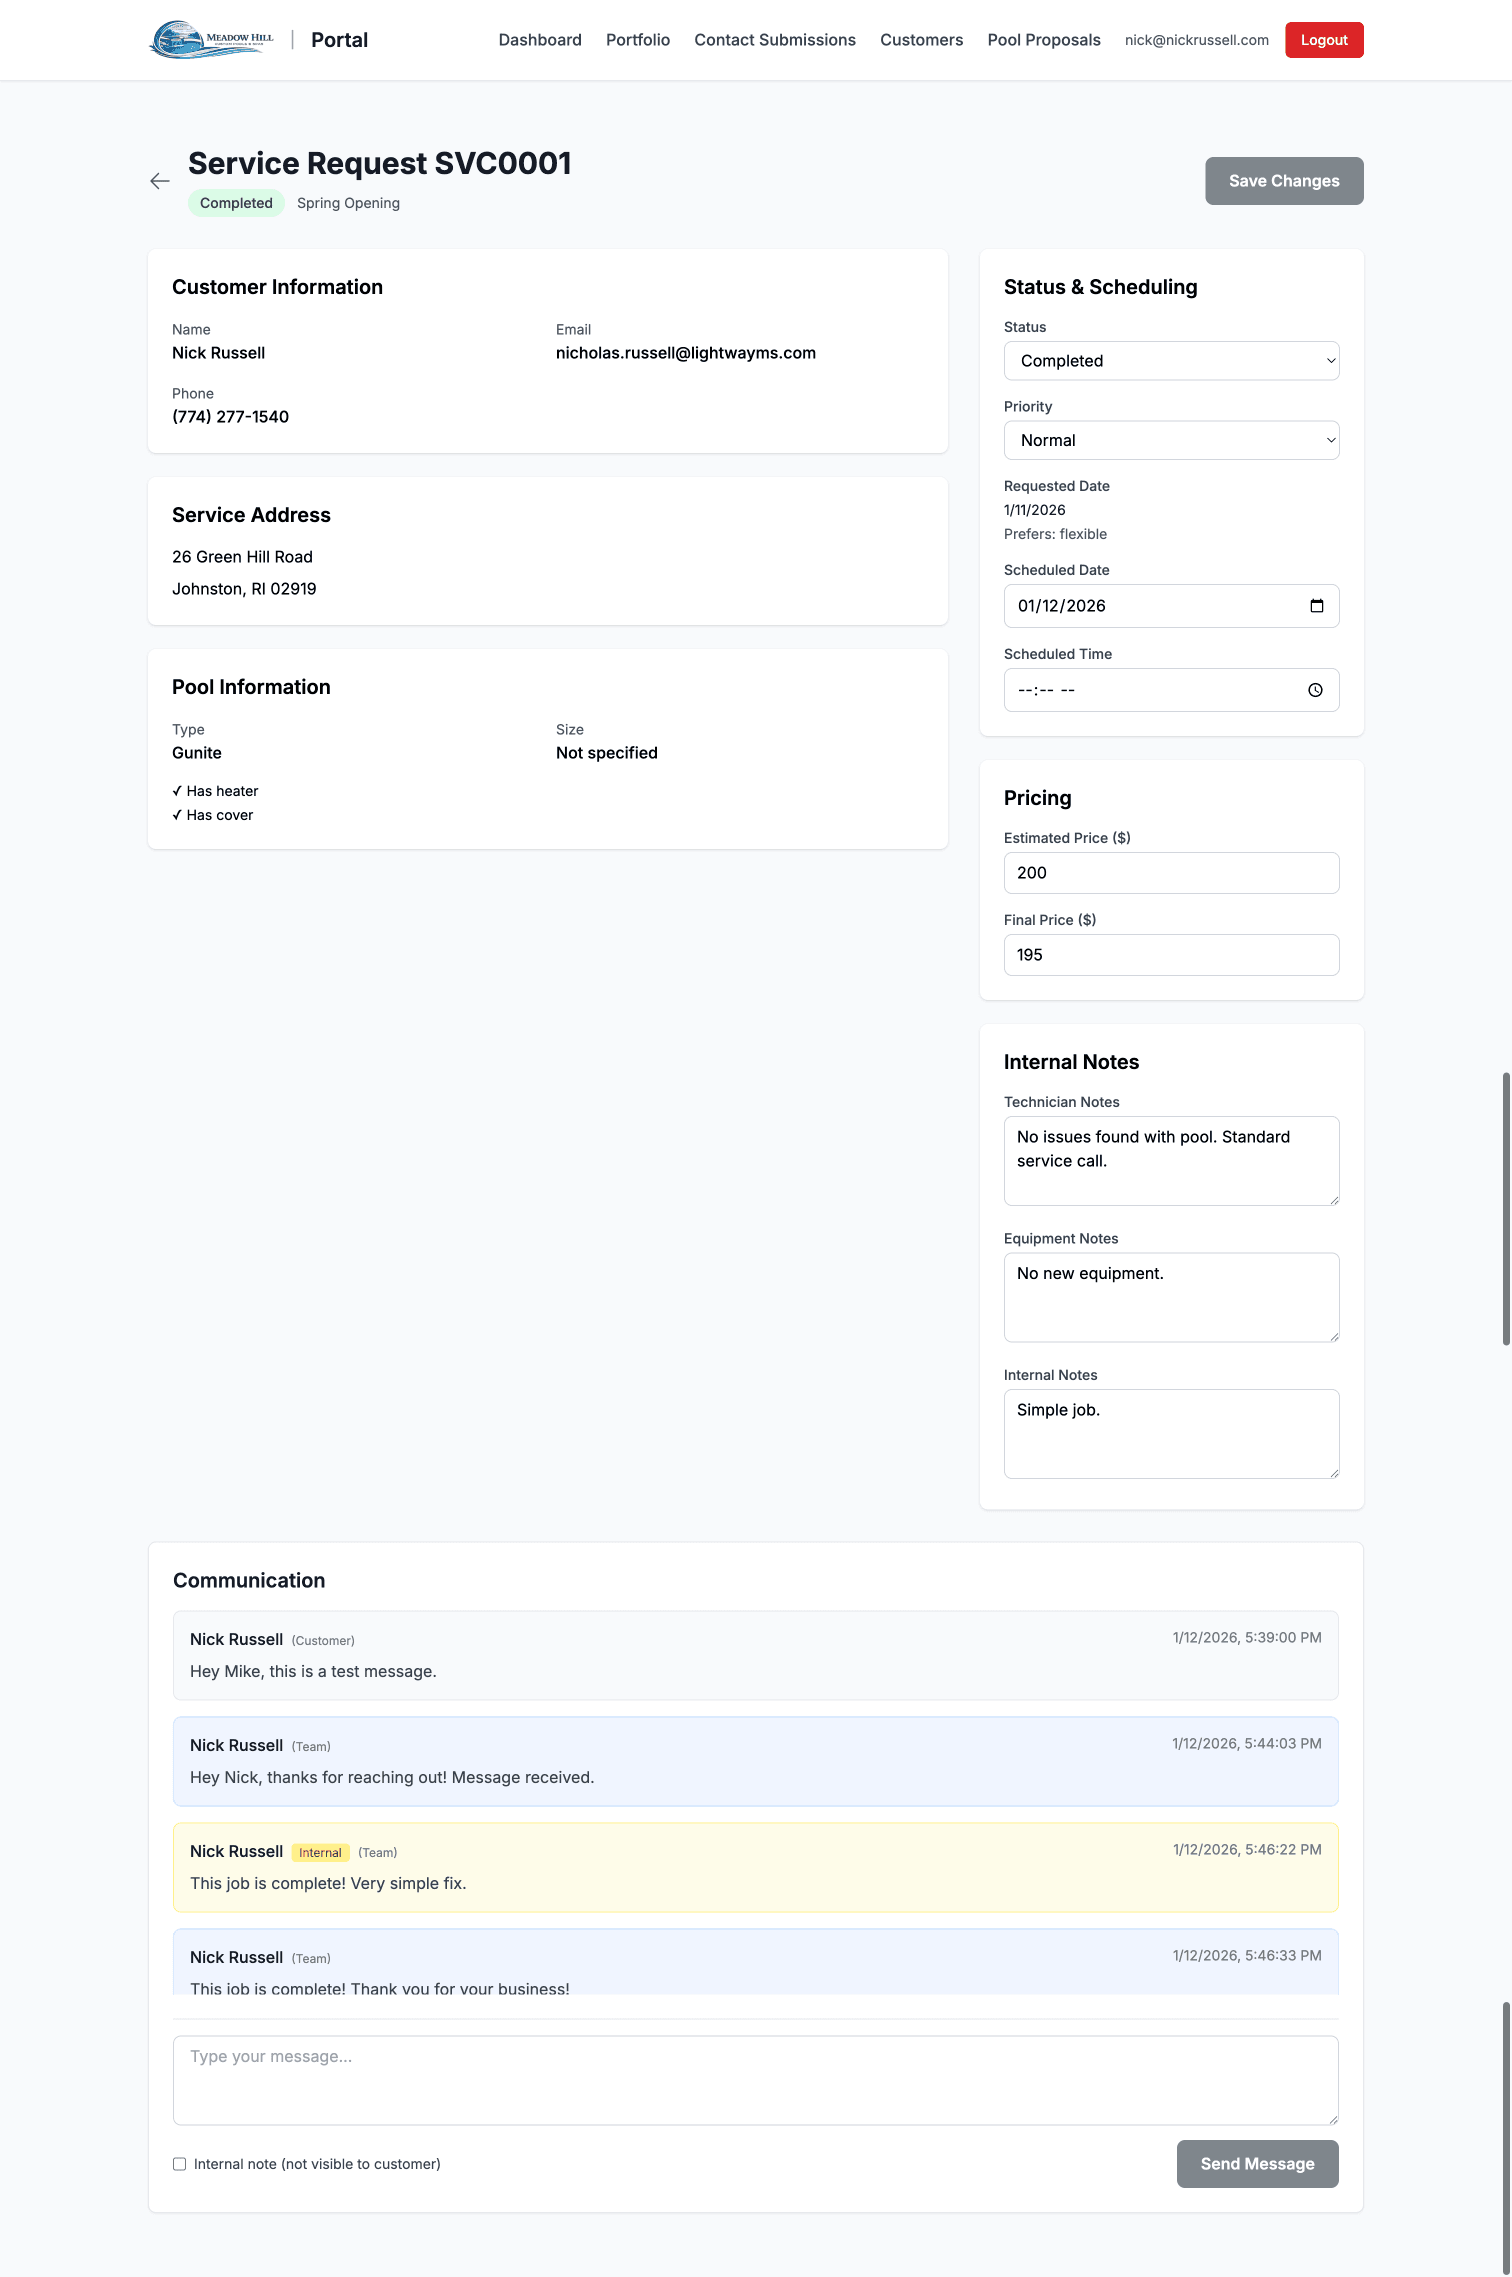Viewport: 1512px width, 2277px height.
Task: Click the back arrow beside Service Request title
Action: coord(160,181)
